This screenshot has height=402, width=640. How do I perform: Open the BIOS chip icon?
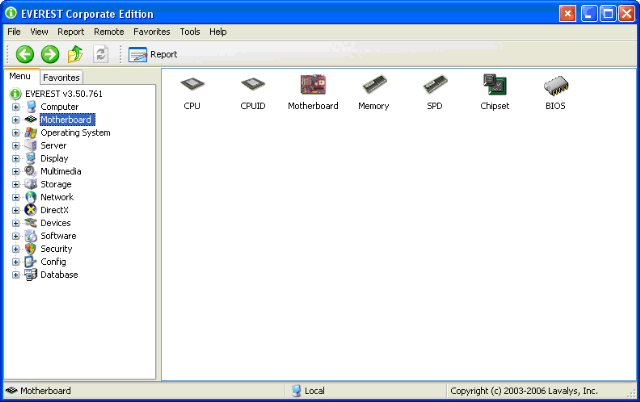pyautogui.click(x=556, y=85)
